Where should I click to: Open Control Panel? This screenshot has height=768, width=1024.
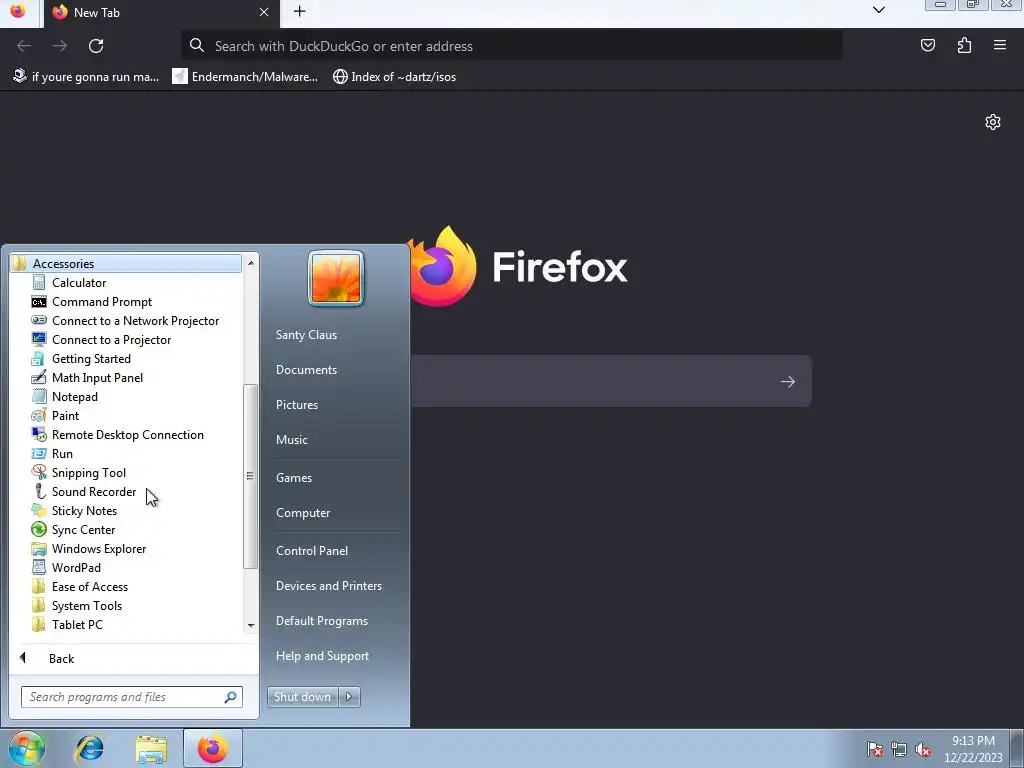[x=312, y=551]
